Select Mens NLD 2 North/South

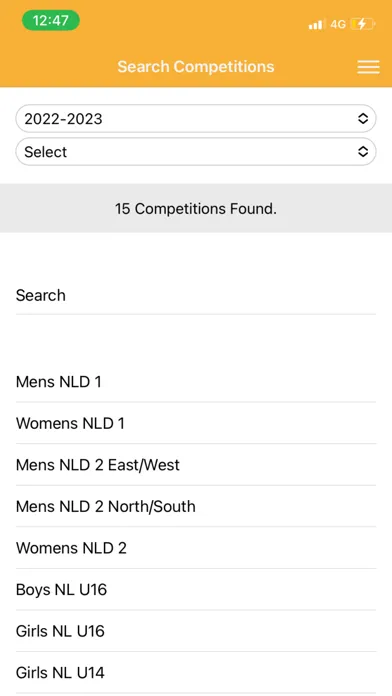pyautogui.click(x=196, y=506)
